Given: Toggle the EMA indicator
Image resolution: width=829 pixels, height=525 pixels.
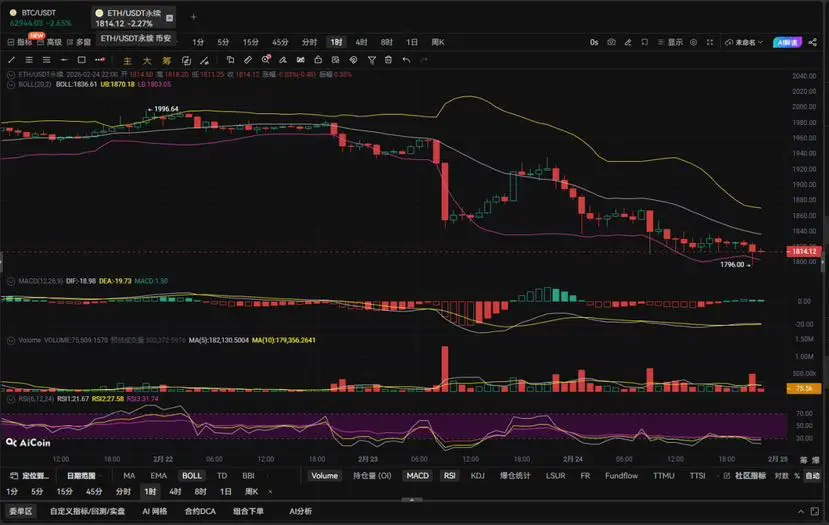Looking at the screenshot, I should pos(159,476).
